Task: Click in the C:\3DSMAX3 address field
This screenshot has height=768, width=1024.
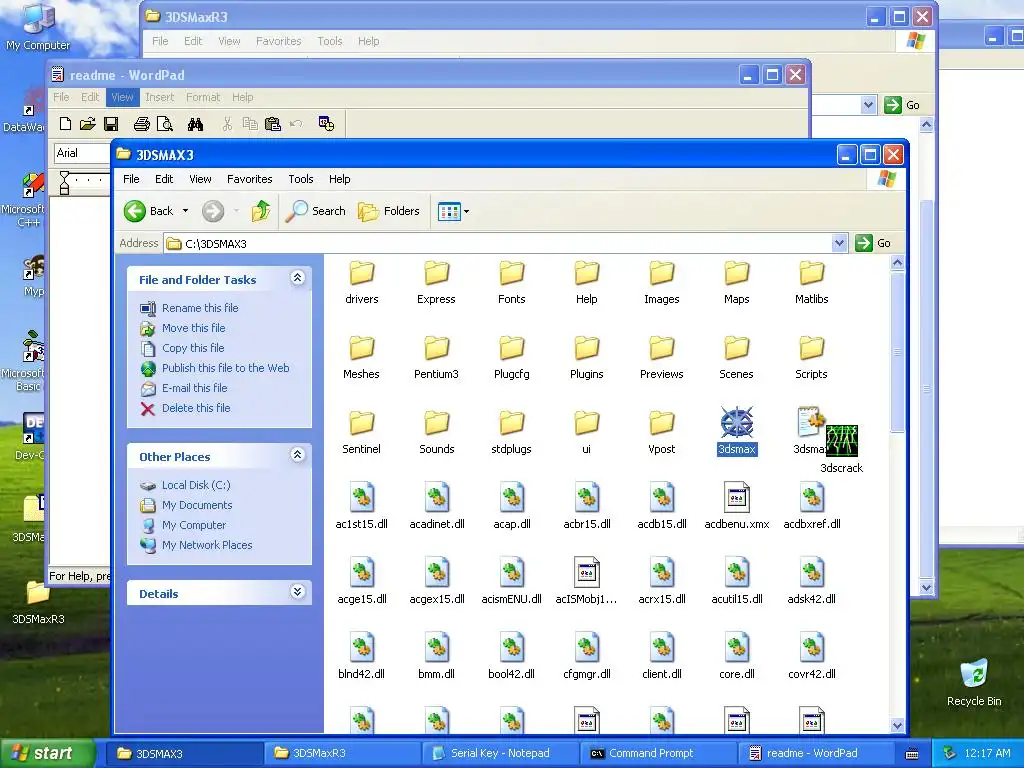Action: (498, 244)
